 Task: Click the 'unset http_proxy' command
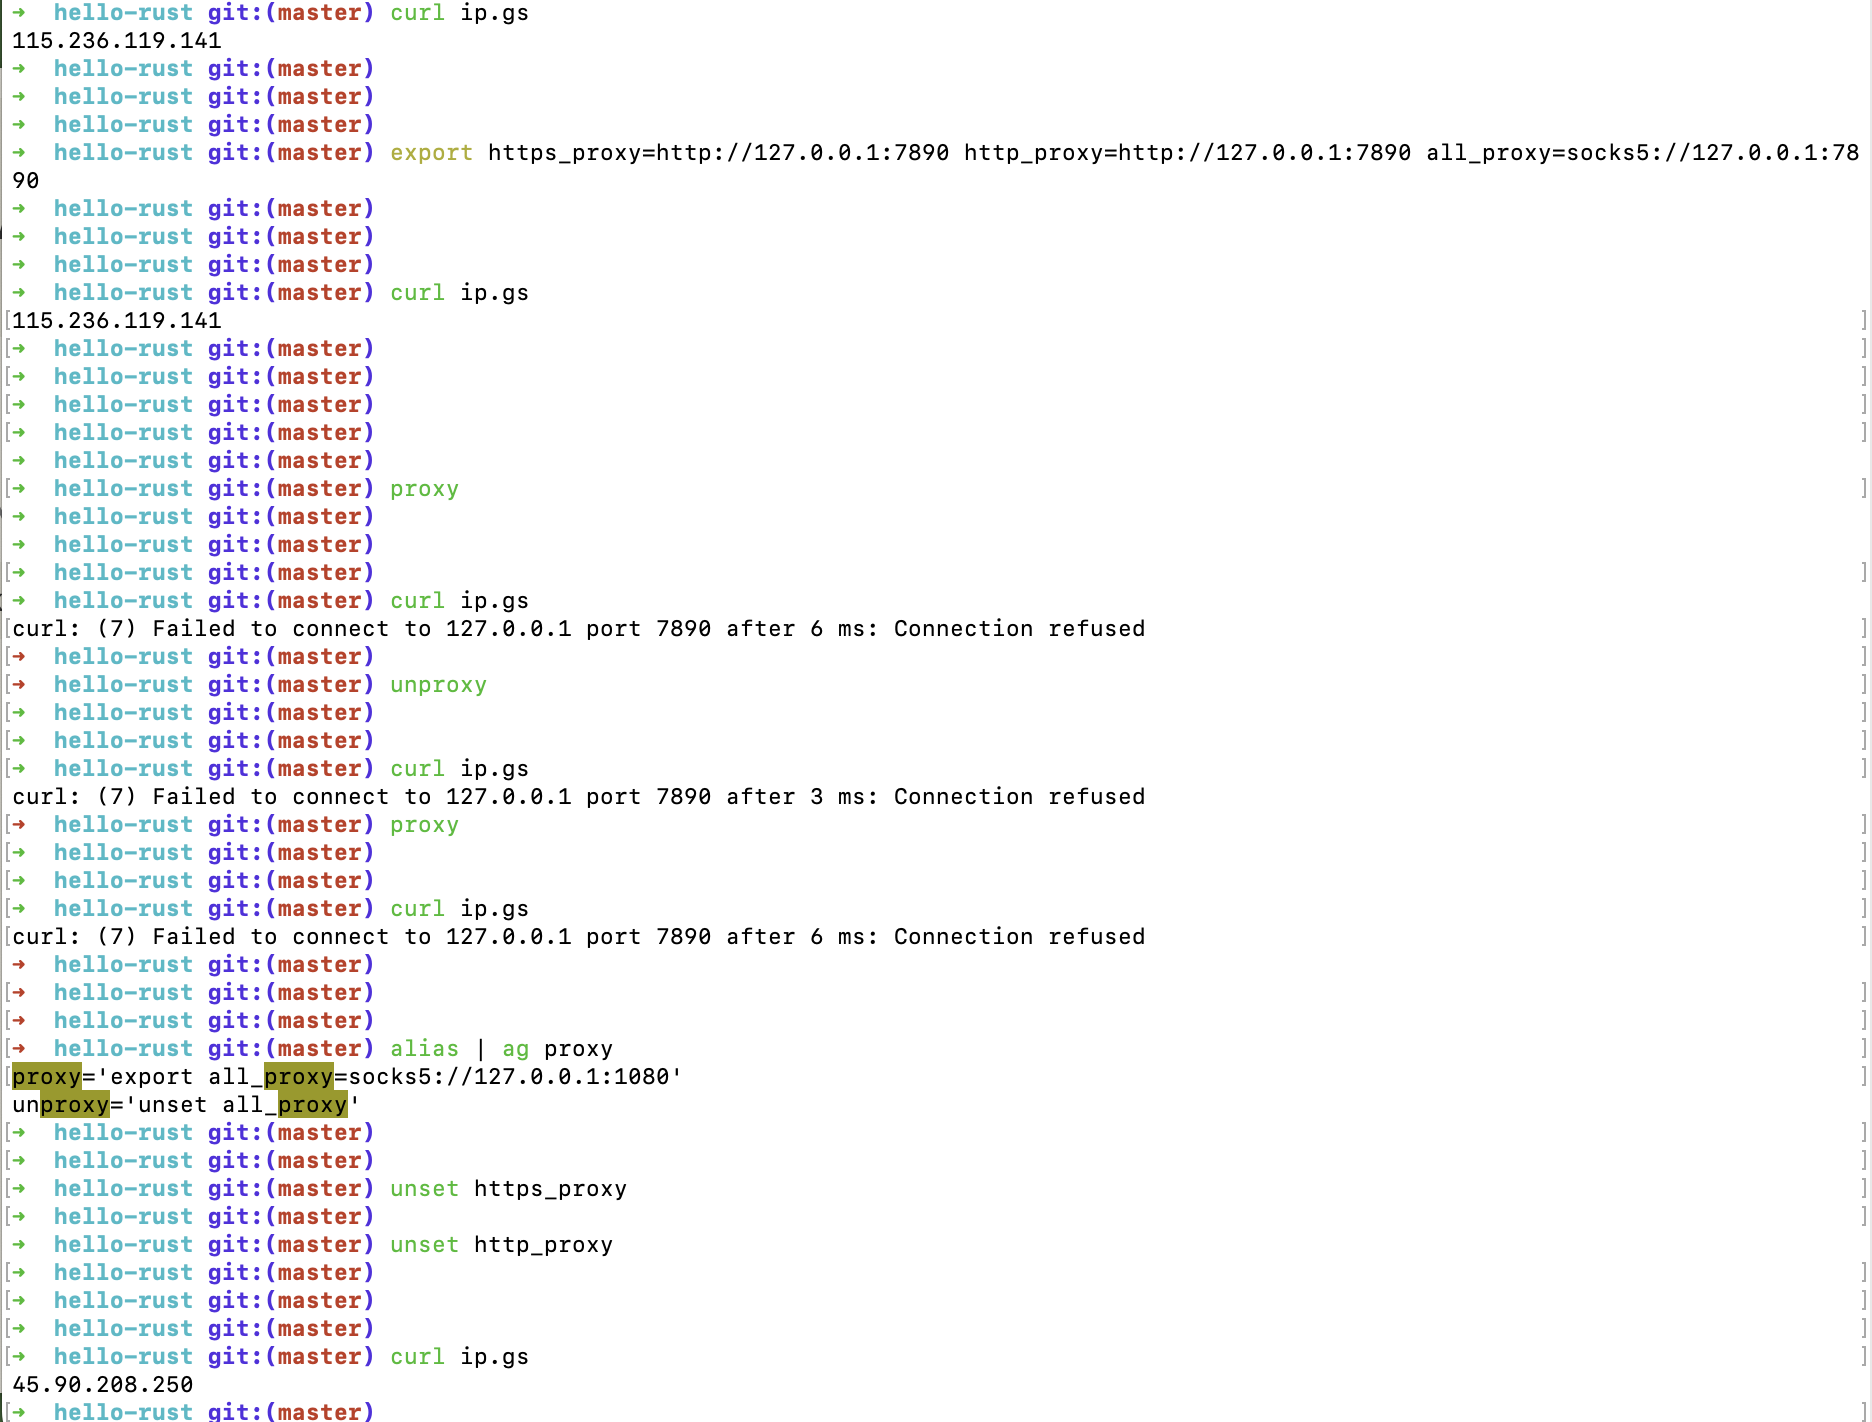[501, 1245]
